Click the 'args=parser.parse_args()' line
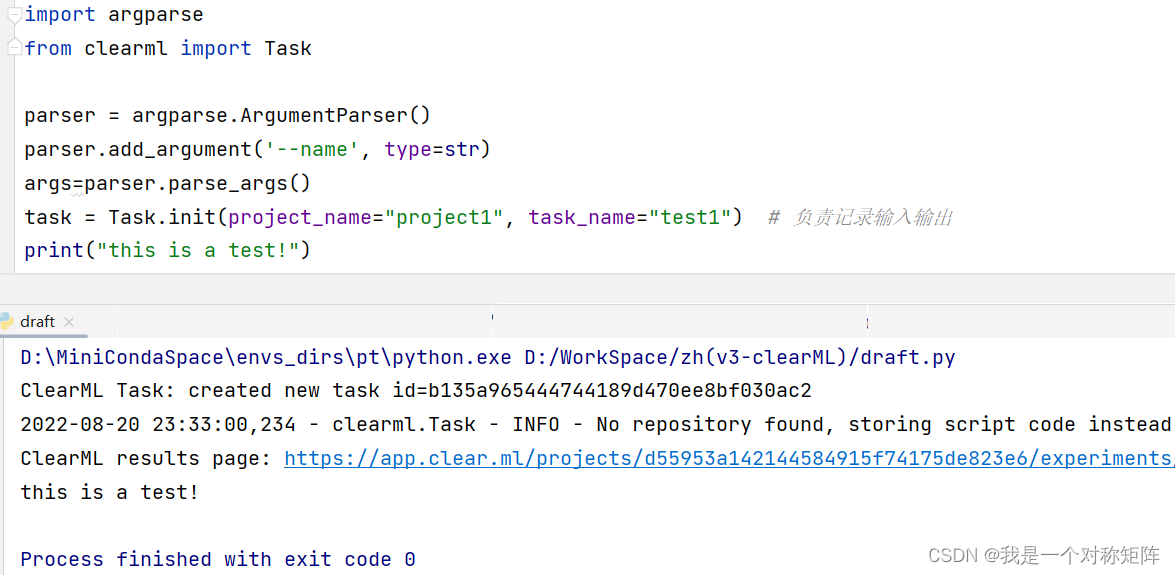Screen dimensions: 1175x575 [x=167, y=184]
